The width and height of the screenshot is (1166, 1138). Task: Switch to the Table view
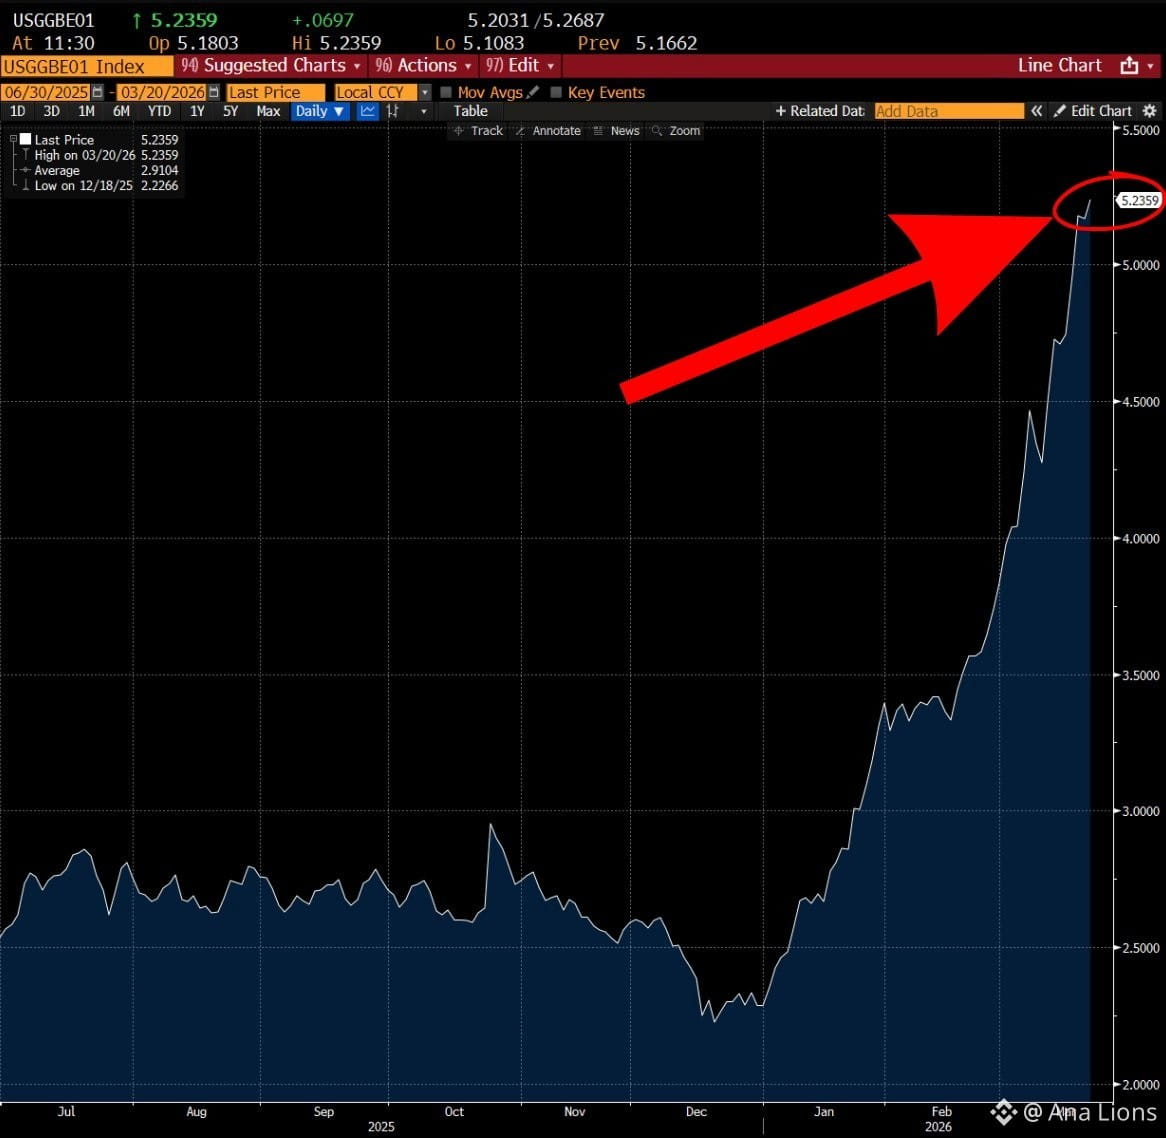[x=471, y=112]
